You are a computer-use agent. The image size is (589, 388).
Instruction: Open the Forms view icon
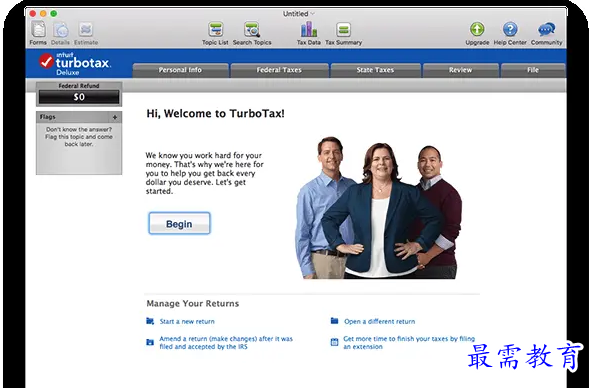(38, 29)
